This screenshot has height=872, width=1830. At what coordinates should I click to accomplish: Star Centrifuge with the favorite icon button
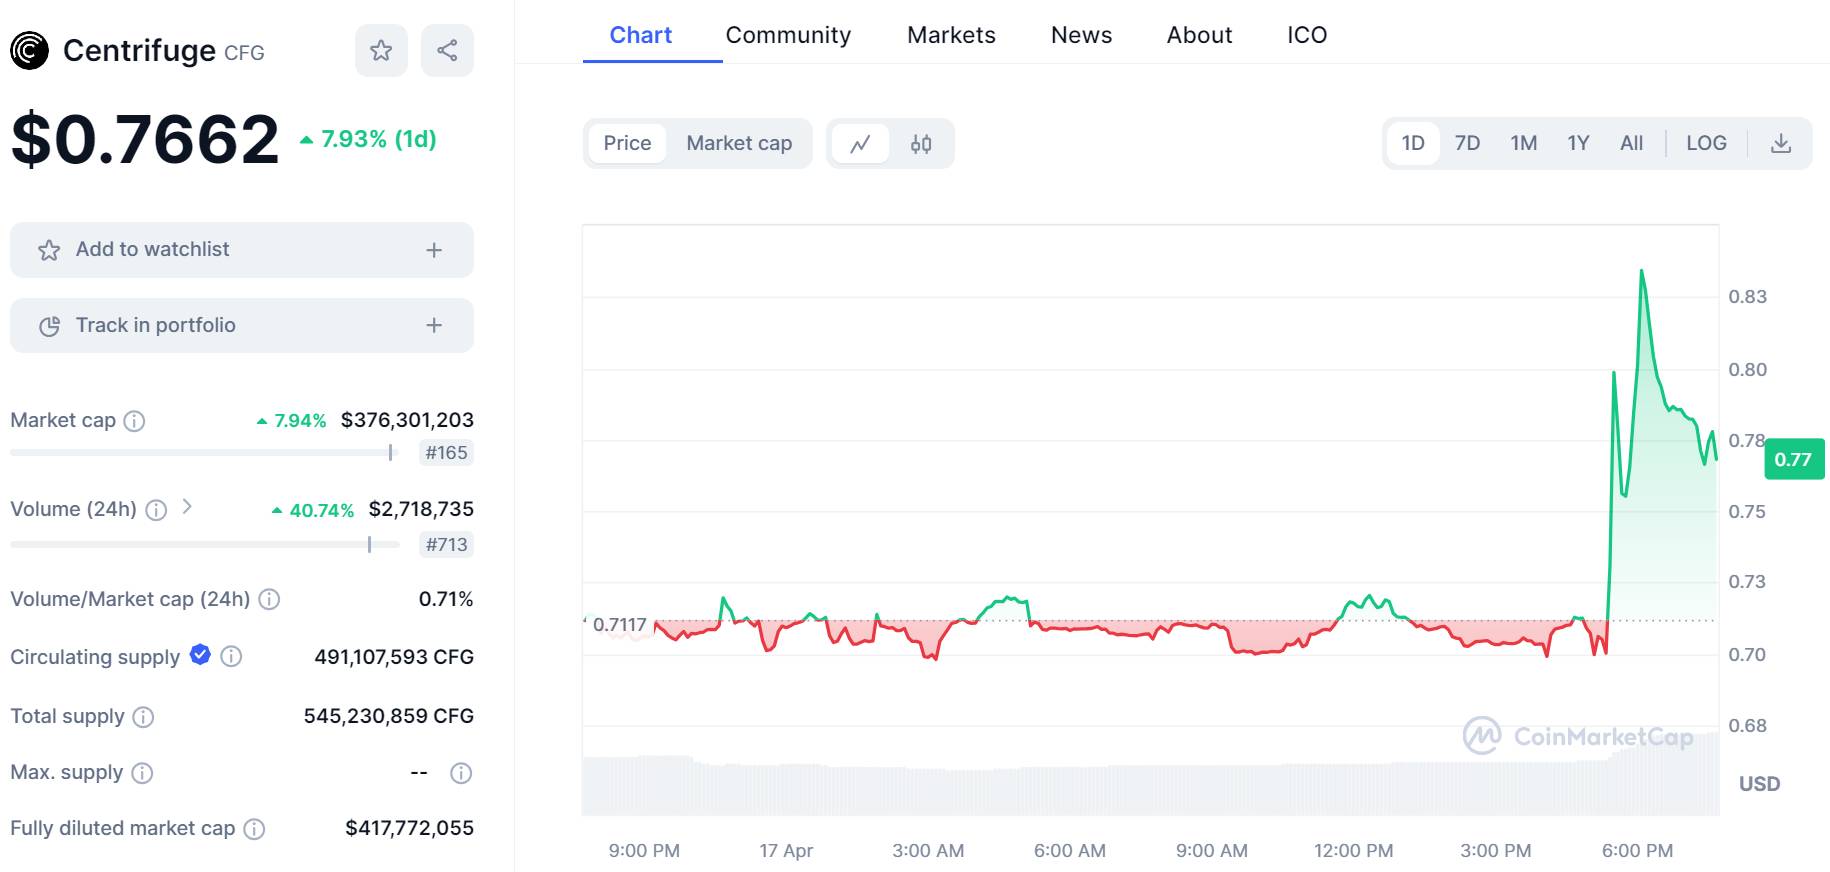(x=381, y=50)
